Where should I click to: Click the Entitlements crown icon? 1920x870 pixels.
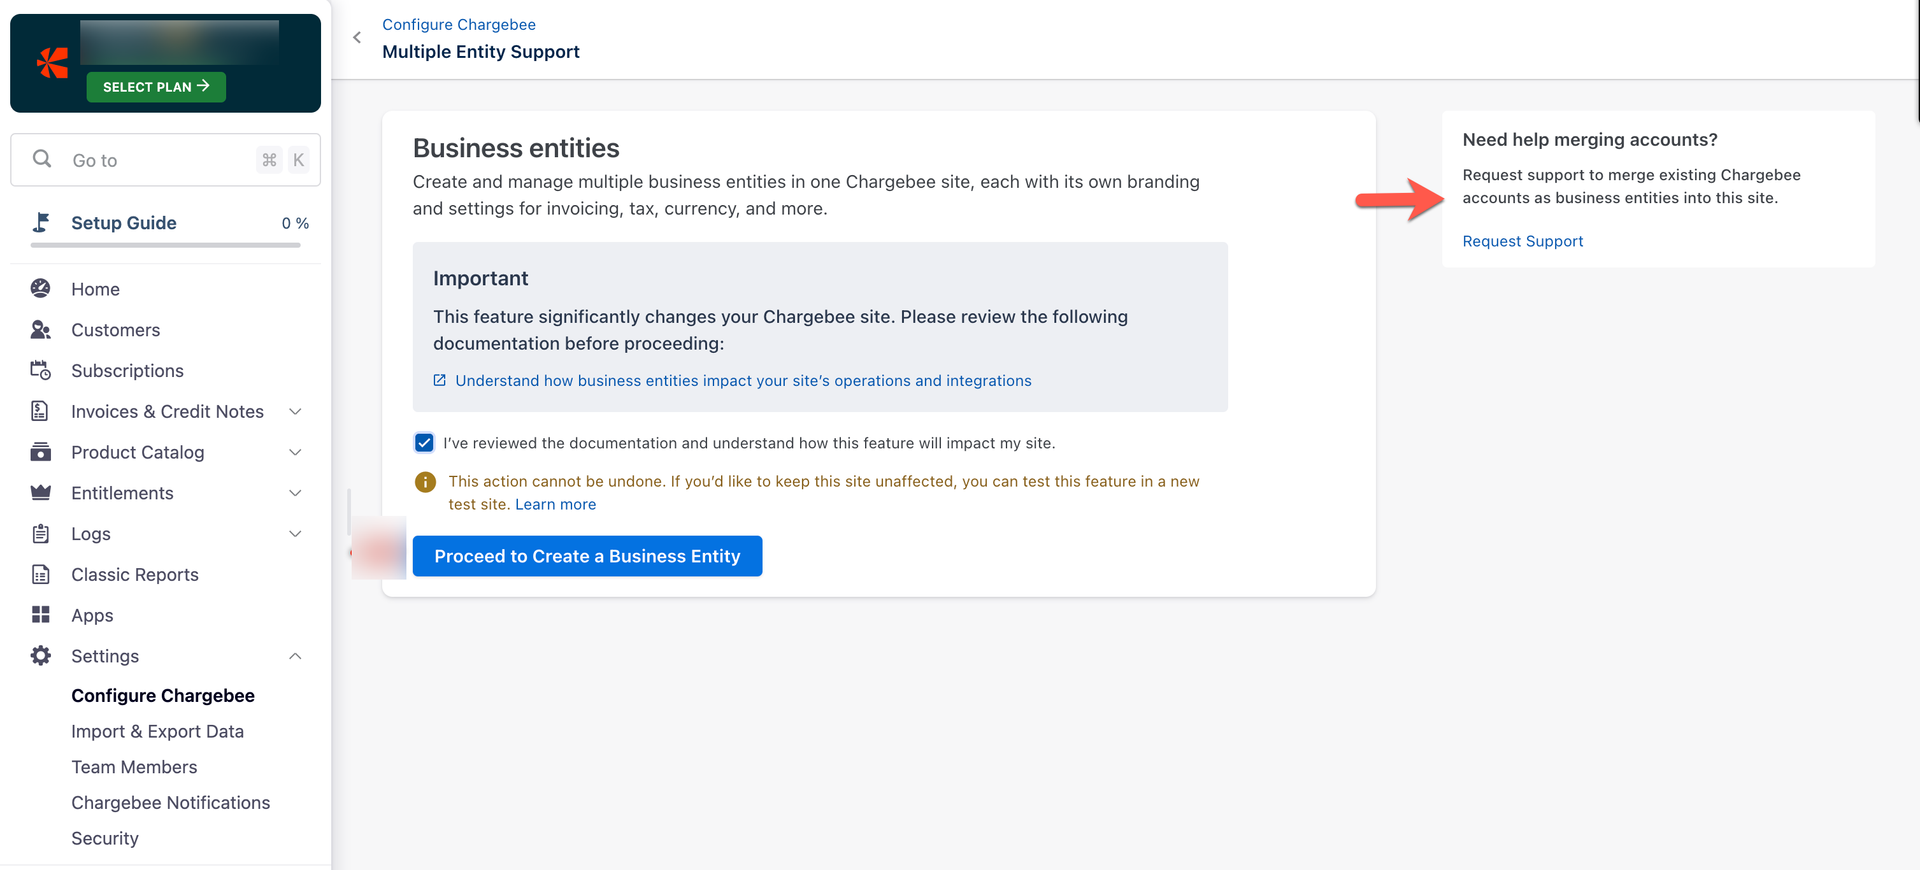pyautogui.click(x=40, y=493)
